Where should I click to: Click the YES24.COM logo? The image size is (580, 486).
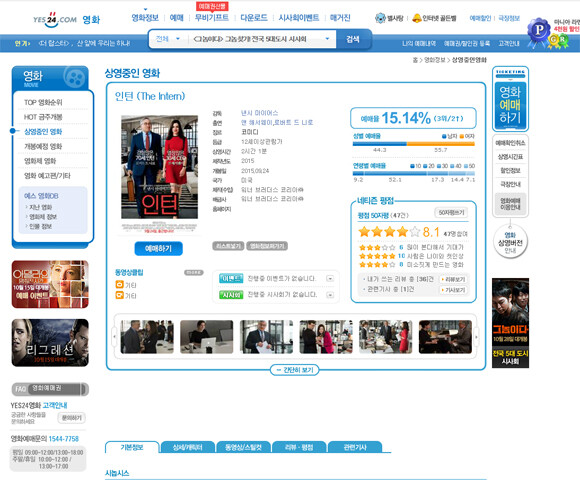(x=55, y=19)
